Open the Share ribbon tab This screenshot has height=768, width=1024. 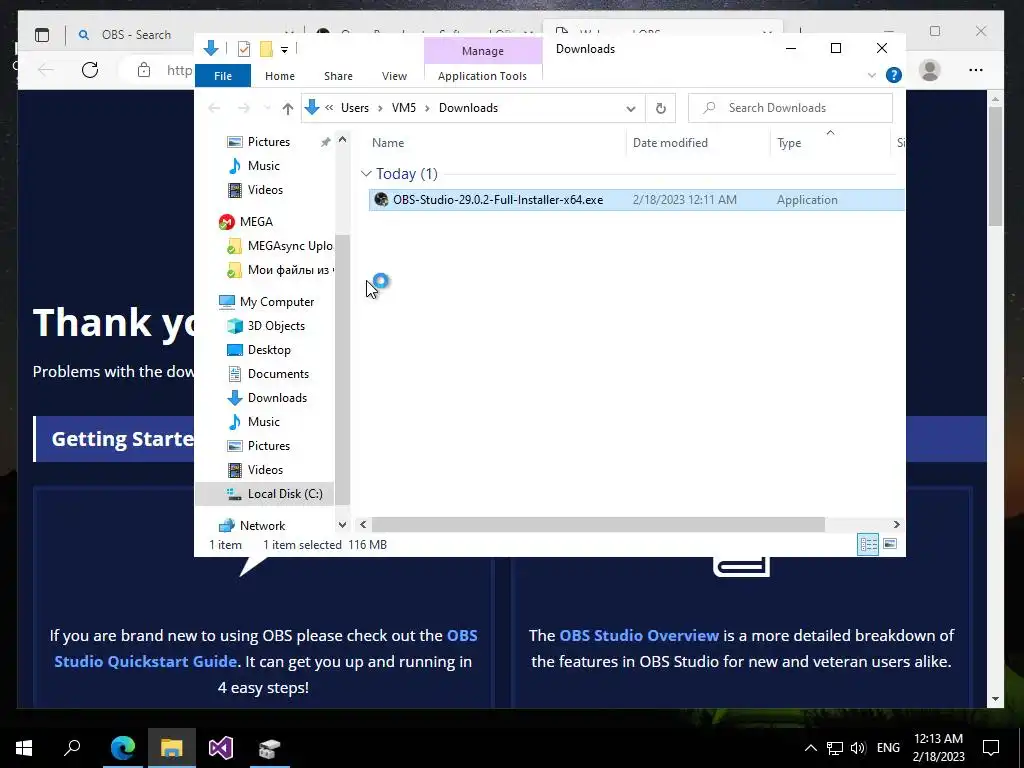pos(338,76)
